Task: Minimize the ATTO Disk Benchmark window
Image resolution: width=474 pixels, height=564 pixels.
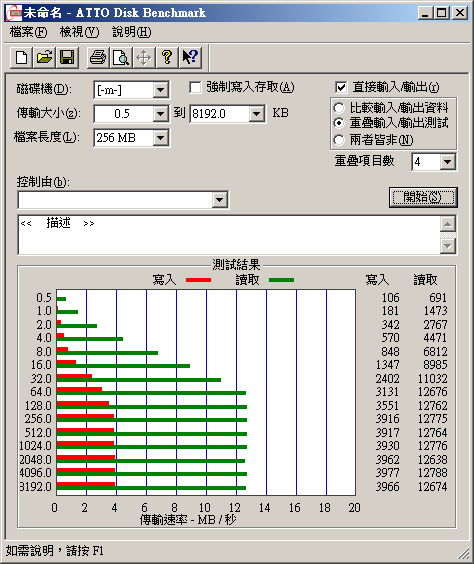Action: [x=425, y=13]
